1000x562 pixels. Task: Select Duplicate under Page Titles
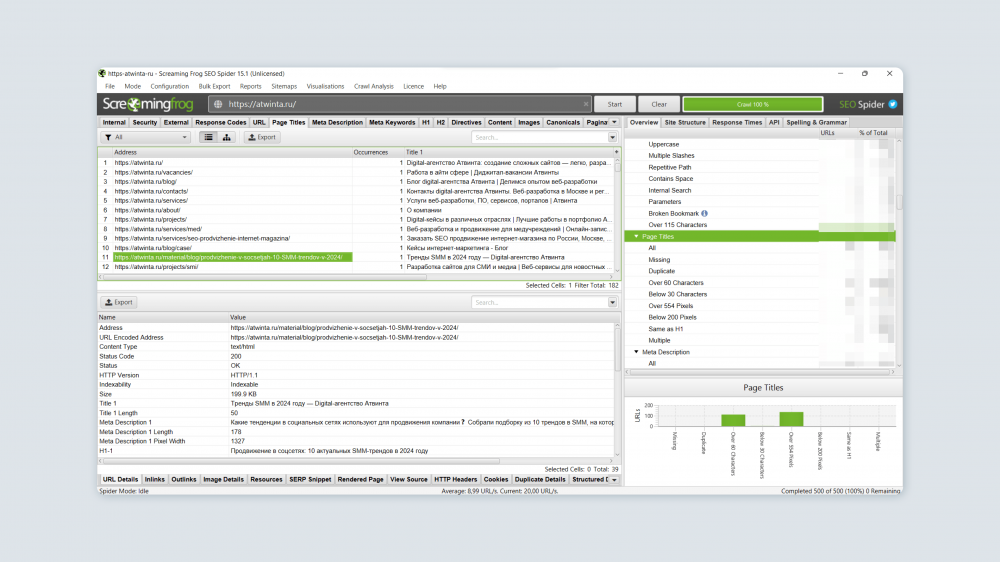[x=661, y=271]
